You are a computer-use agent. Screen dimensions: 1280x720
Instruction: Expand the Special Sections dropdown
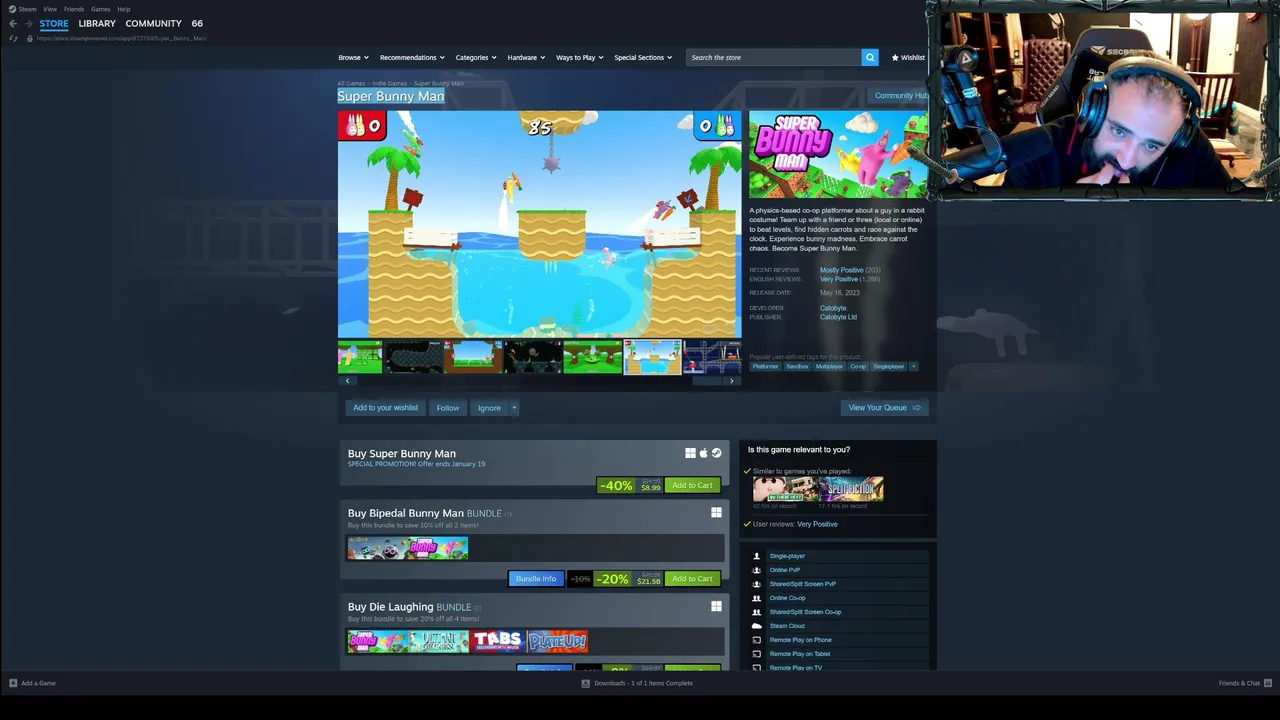tap(643, 57)
